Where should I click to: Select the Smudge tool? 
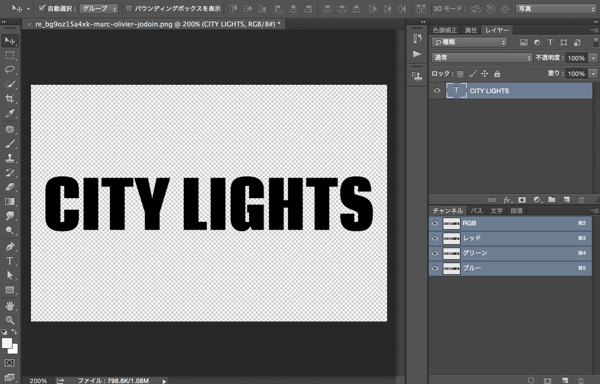tap(10, 216)
